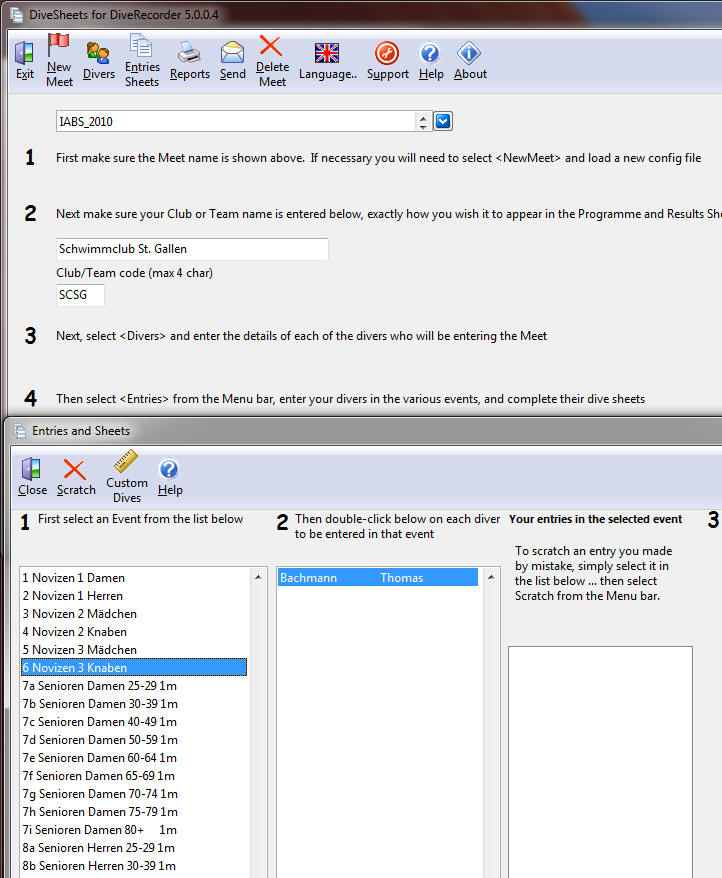
Task: Click the down spinner arrow of the meet field
Action: [x=423, y=127]
